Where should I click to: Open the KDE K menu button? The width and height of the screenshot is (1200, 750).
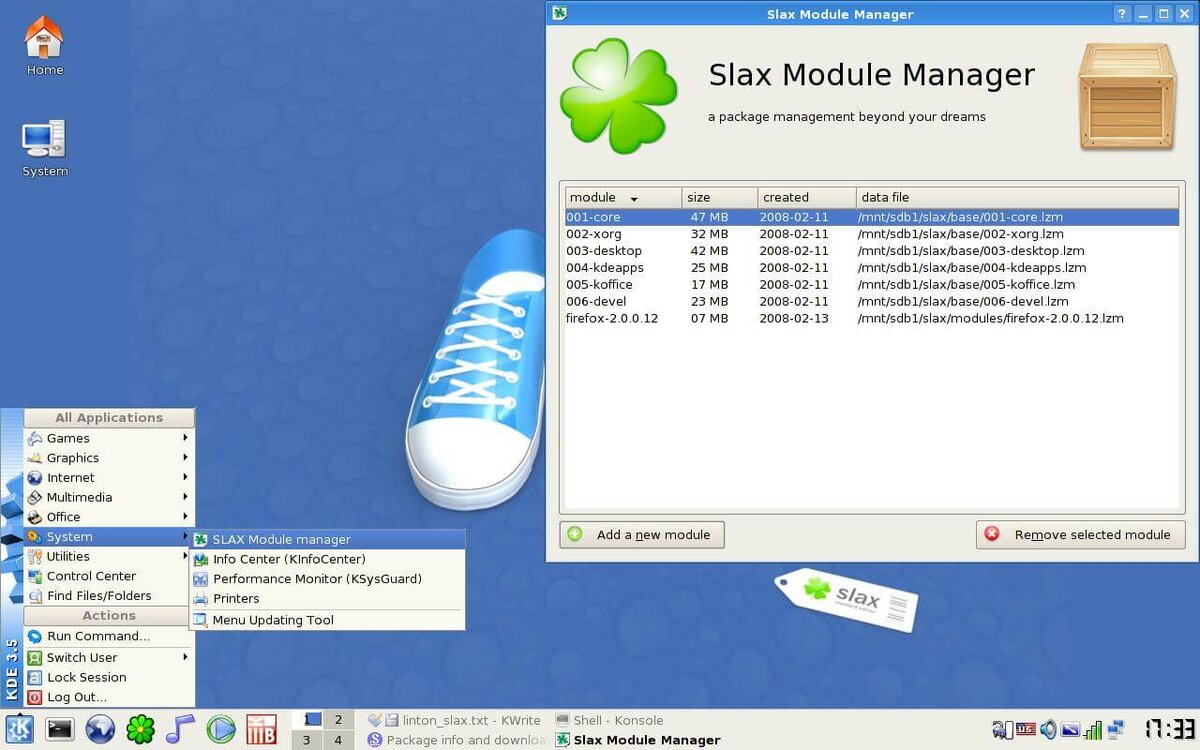point(19,729)
